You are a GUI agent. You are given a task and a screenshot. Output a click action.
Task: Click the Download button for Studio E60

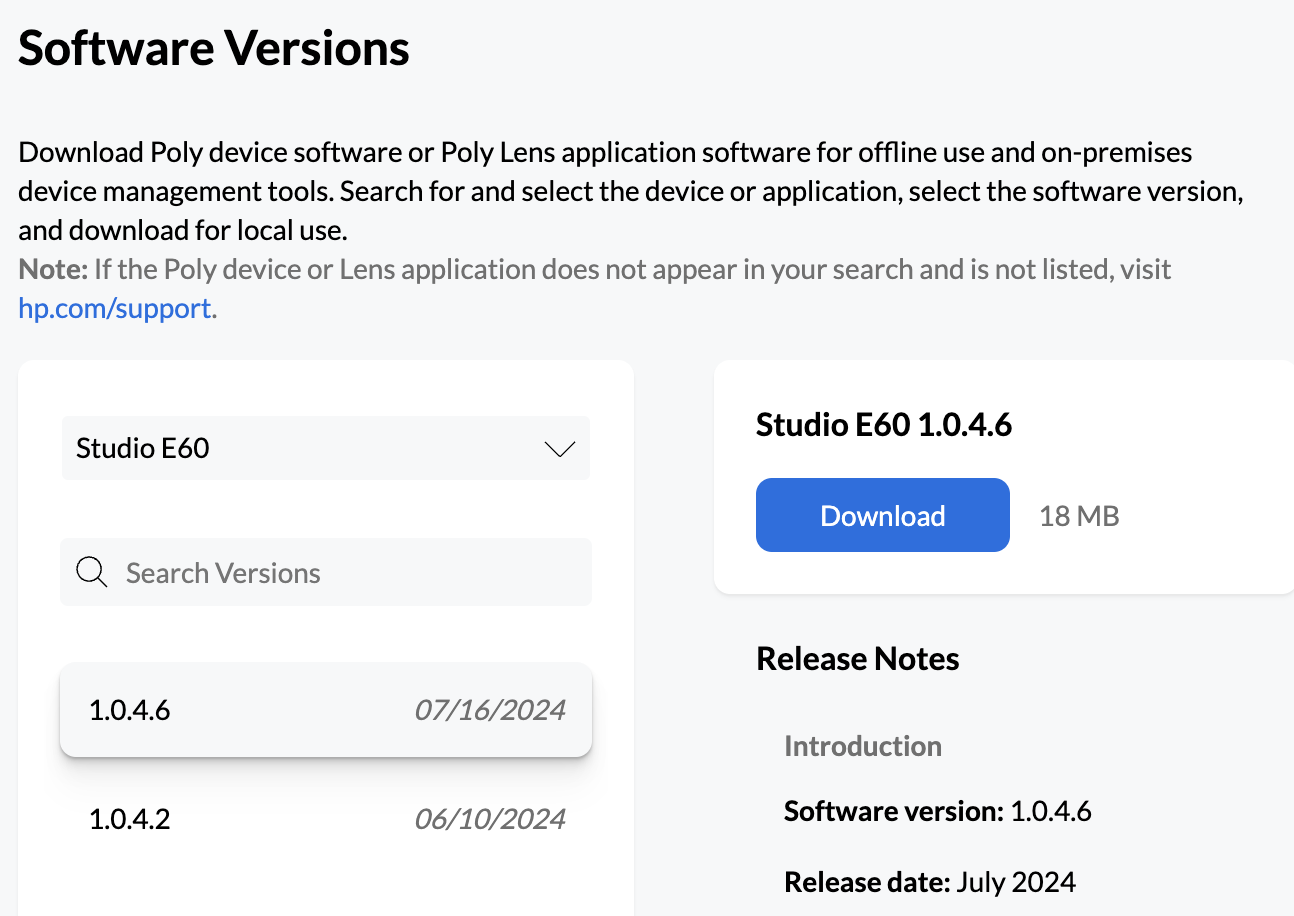tap(882, 514)
